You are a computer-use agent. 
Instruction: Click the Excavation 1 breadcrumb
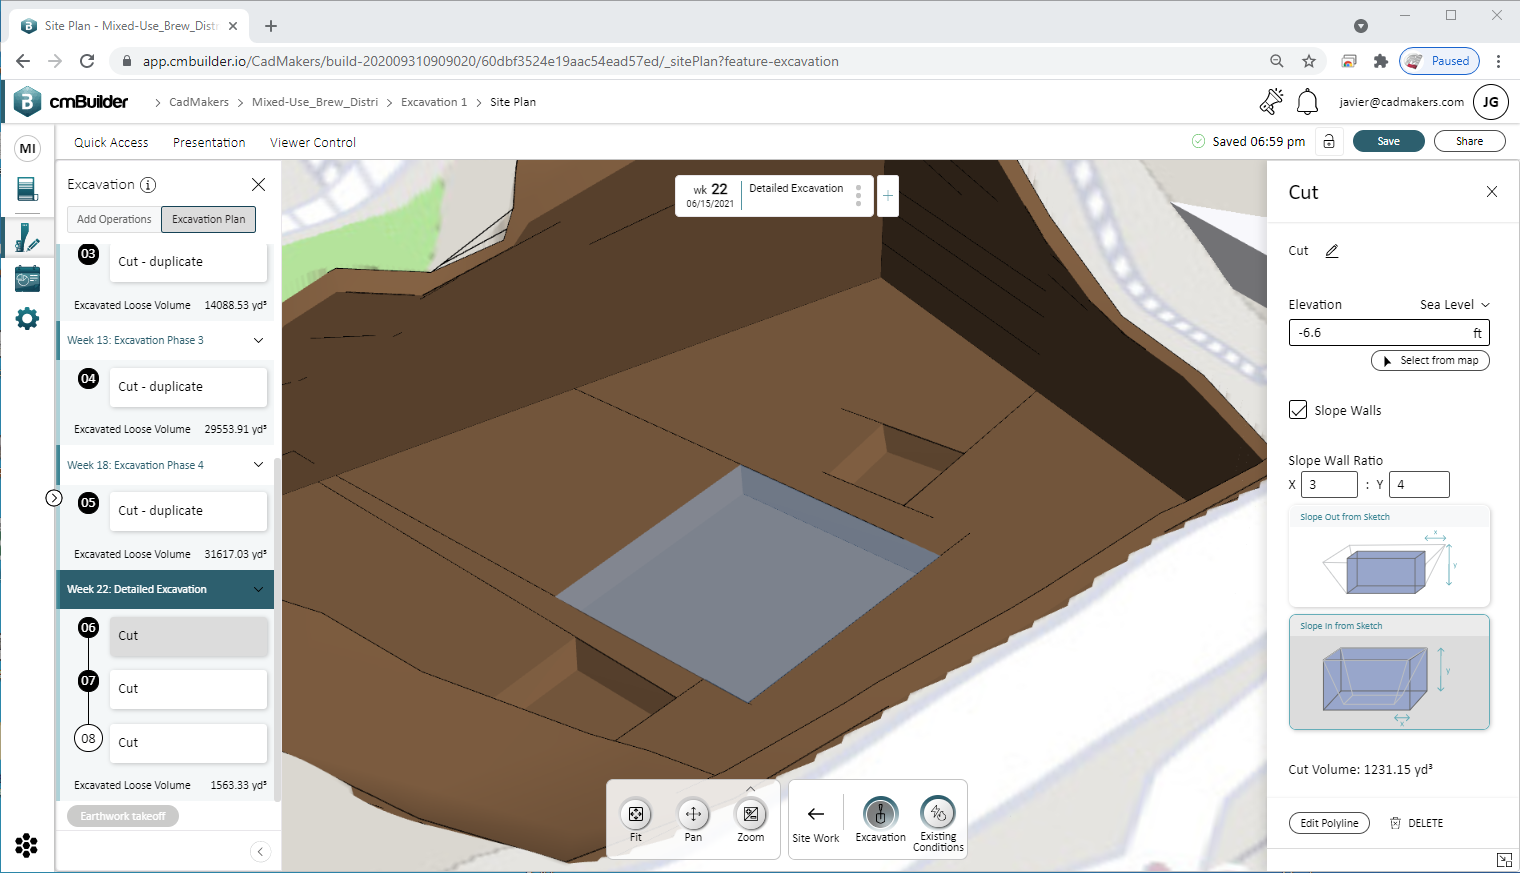coord(434,102)
